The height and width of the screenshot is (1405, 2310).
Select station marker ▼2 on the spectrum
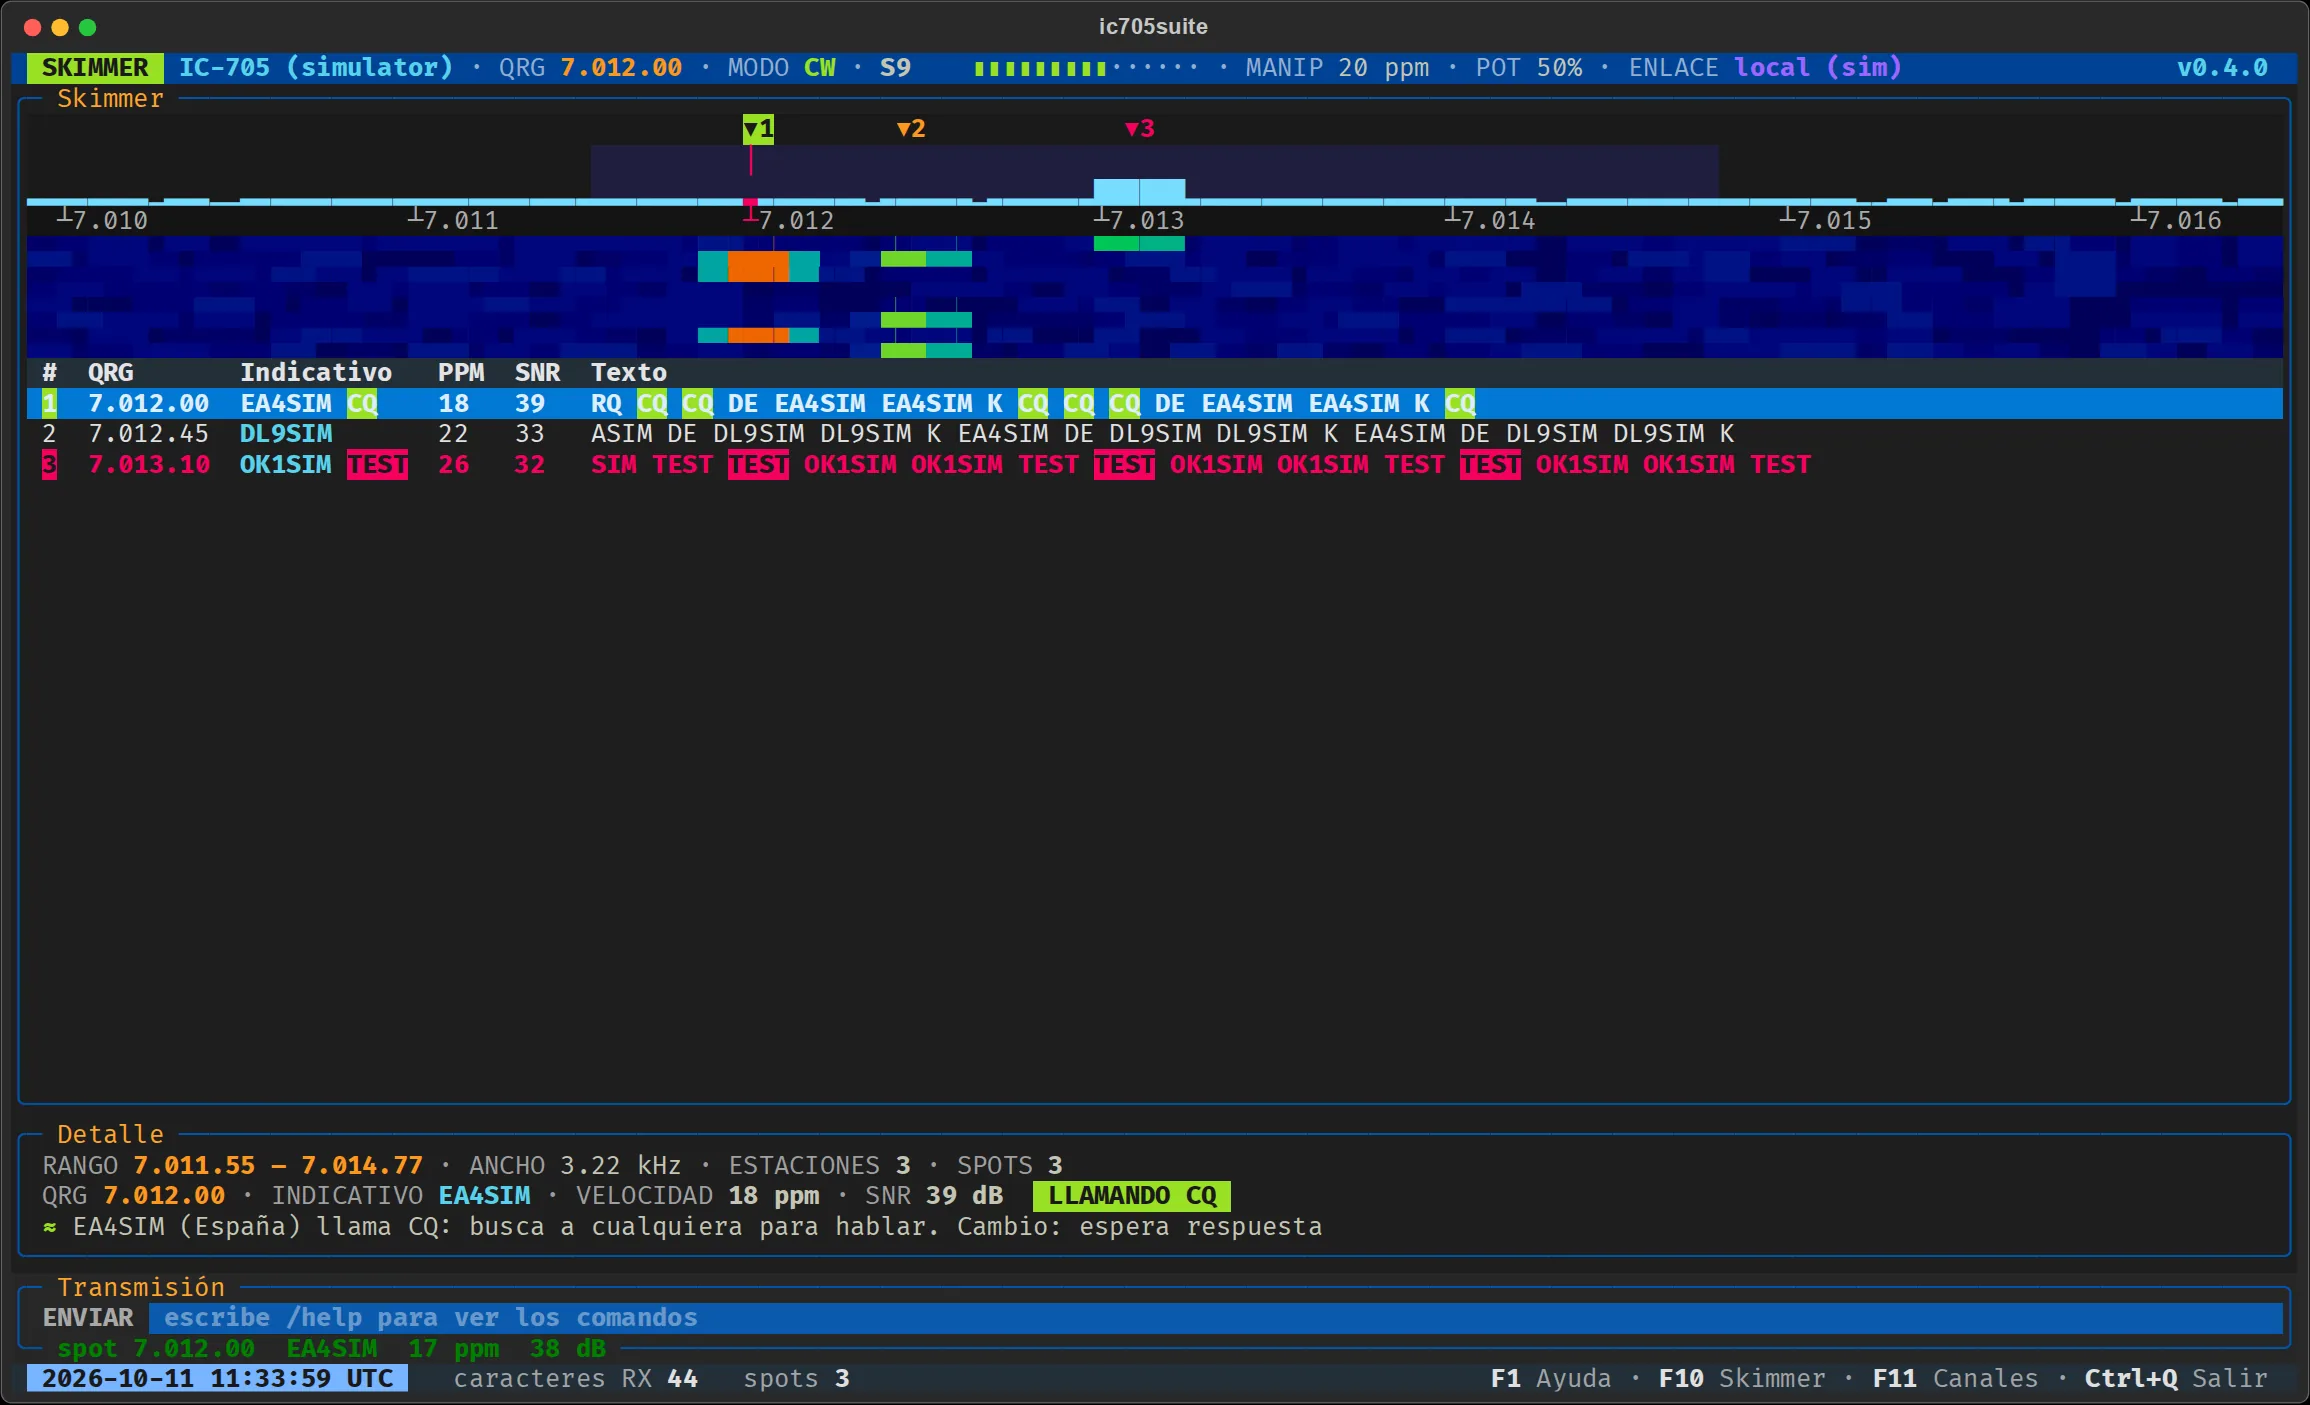pyautogui.click(x=911, y=128)
